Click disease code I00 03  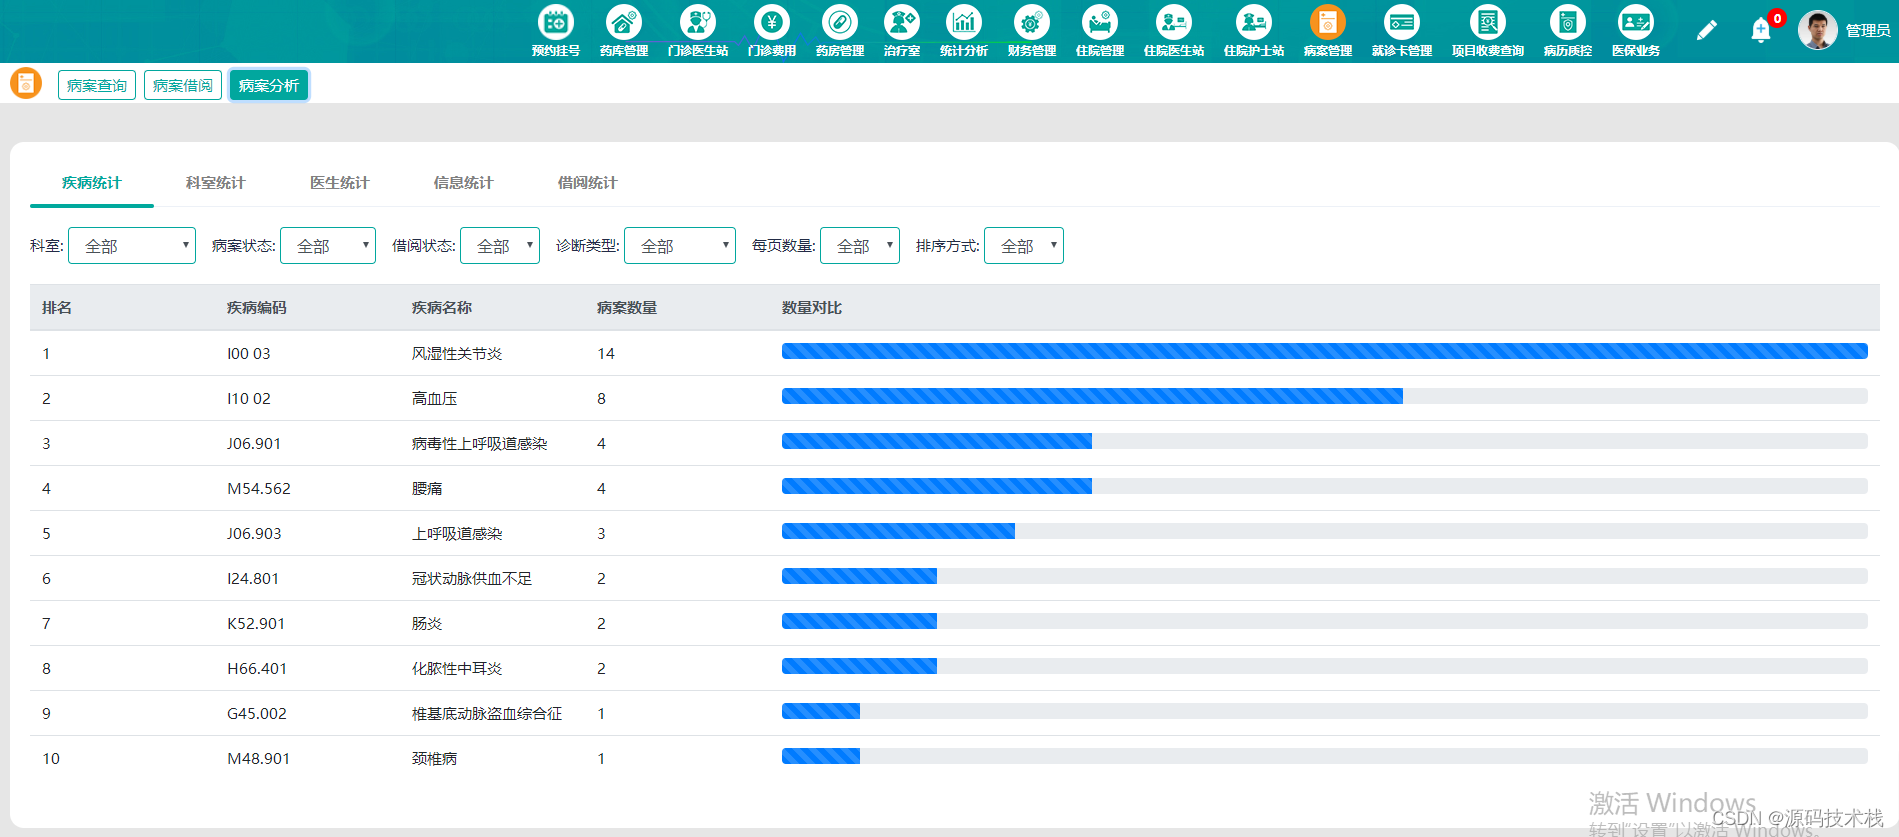[x=249, y=354]
